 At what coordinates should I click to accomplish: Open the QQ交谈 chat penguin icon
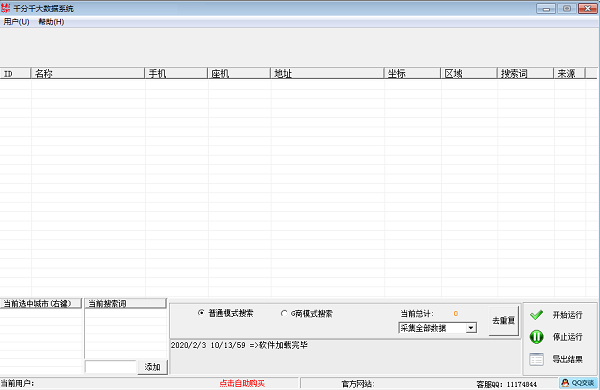tap(565, 383)
